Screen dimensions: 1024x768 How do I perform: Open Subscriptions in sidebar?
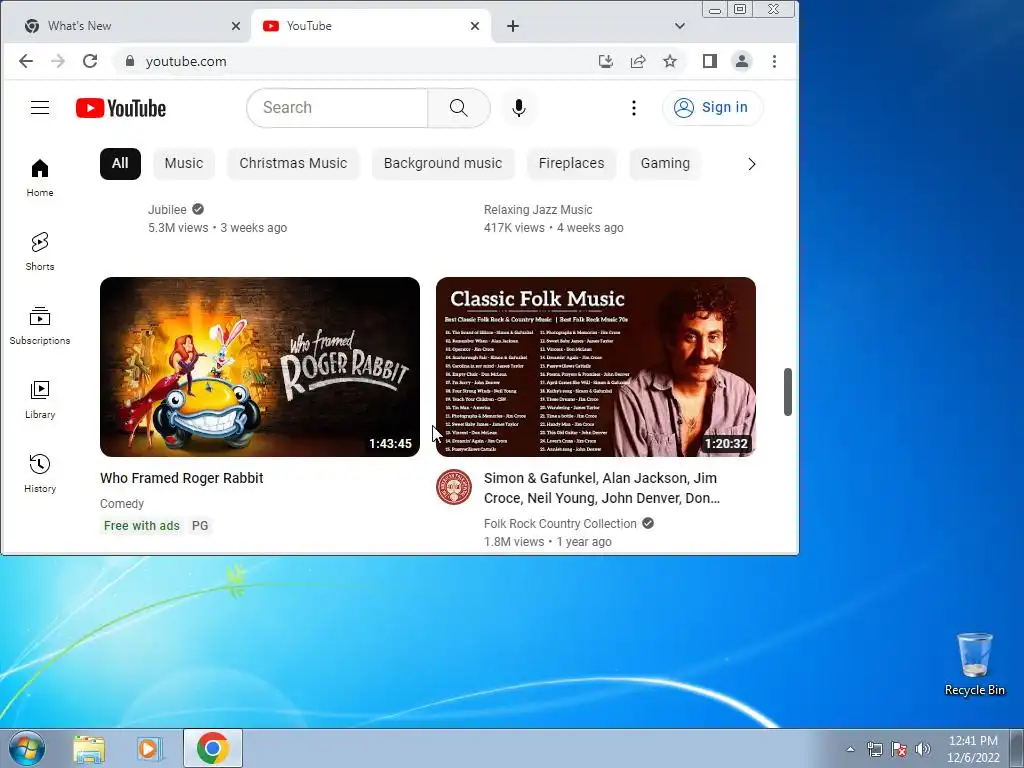pos(40,325)
